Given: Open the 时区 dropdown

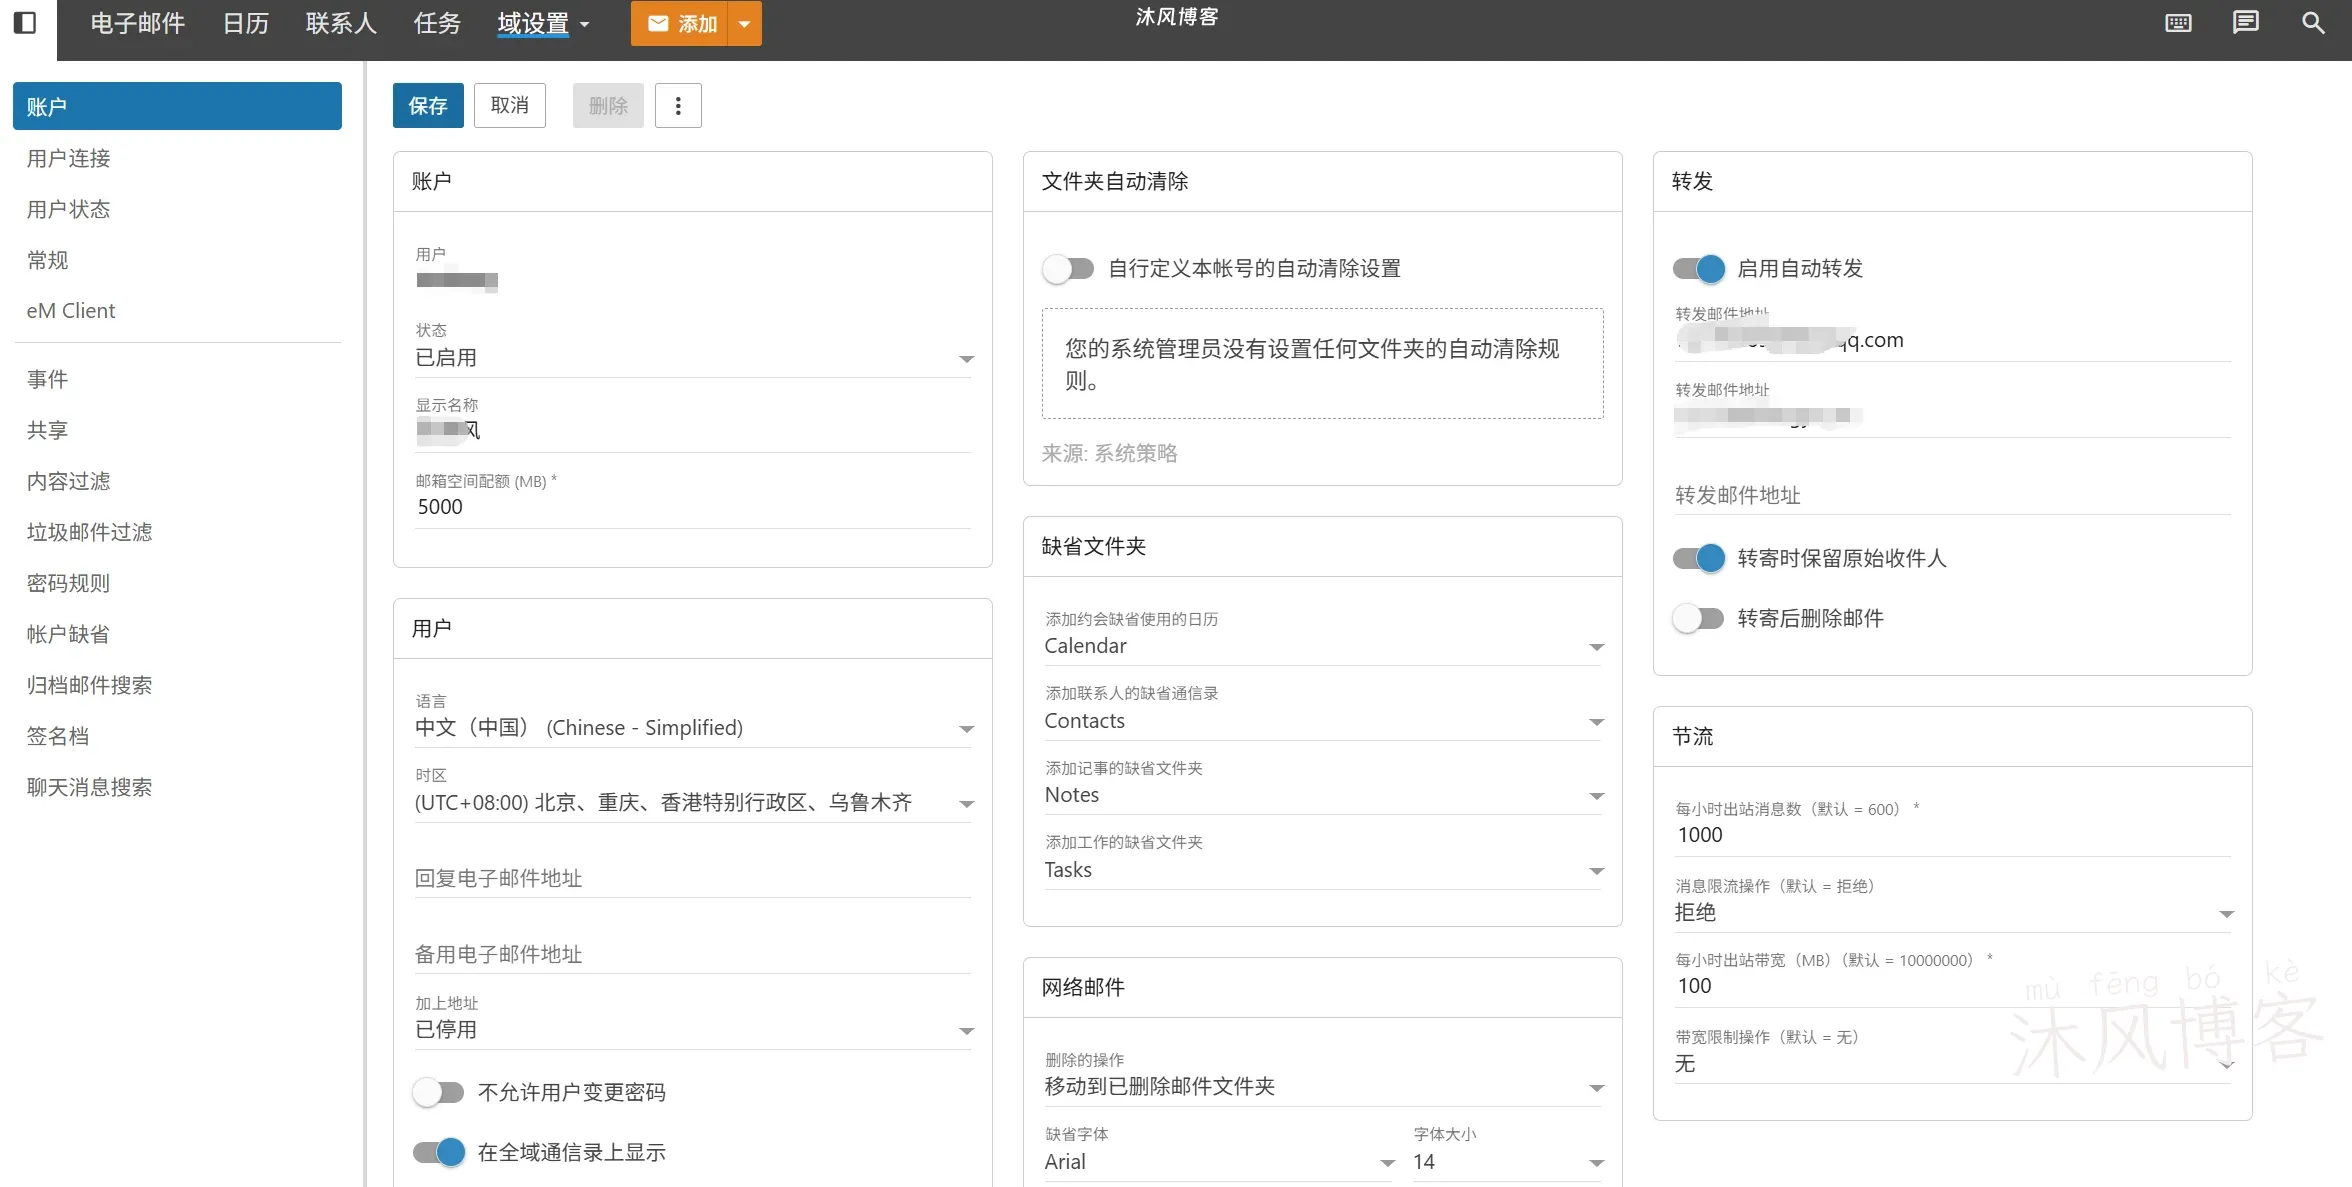Looking at the screenshot, I should [694, 803].
